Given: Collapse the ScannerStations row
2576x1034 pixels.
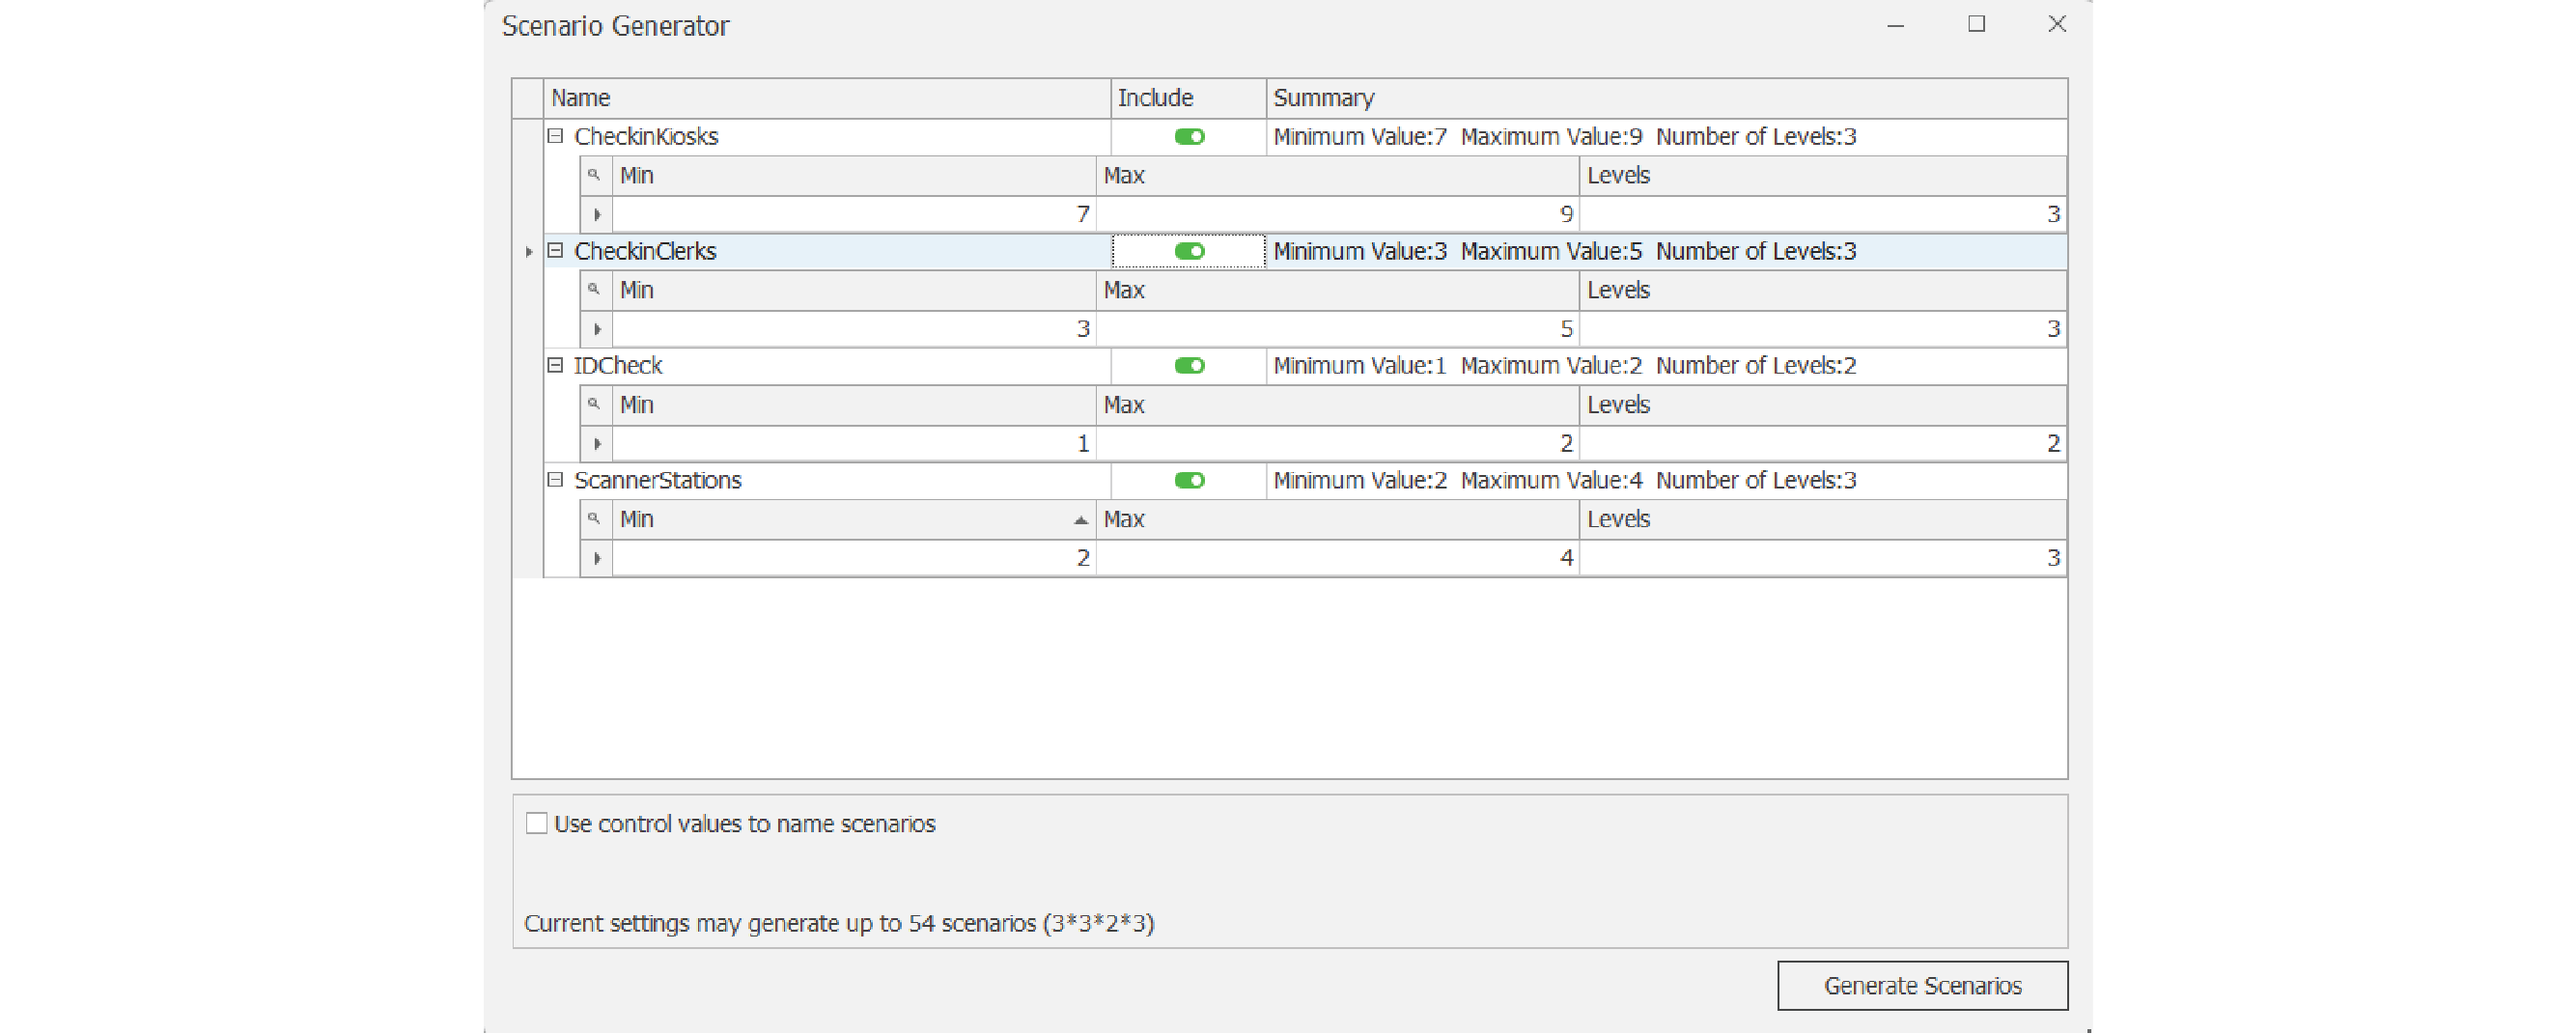Looking at the screenshot, I should 556,480.
